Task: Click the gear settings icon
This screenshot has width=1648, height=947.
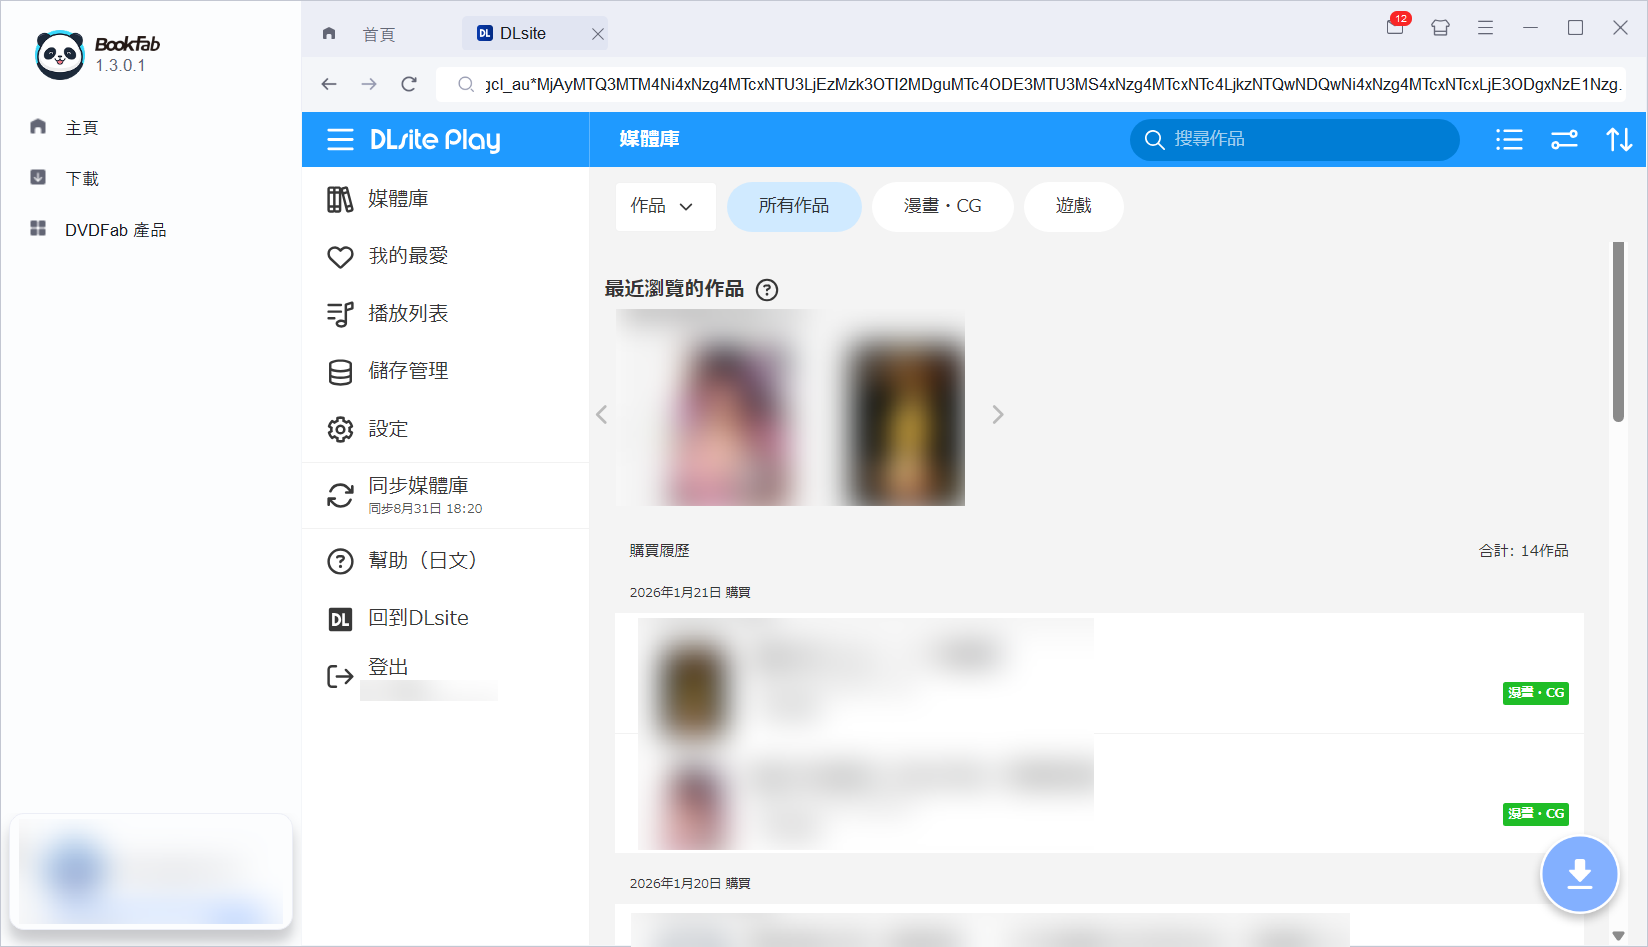Action: coord(340,429)
